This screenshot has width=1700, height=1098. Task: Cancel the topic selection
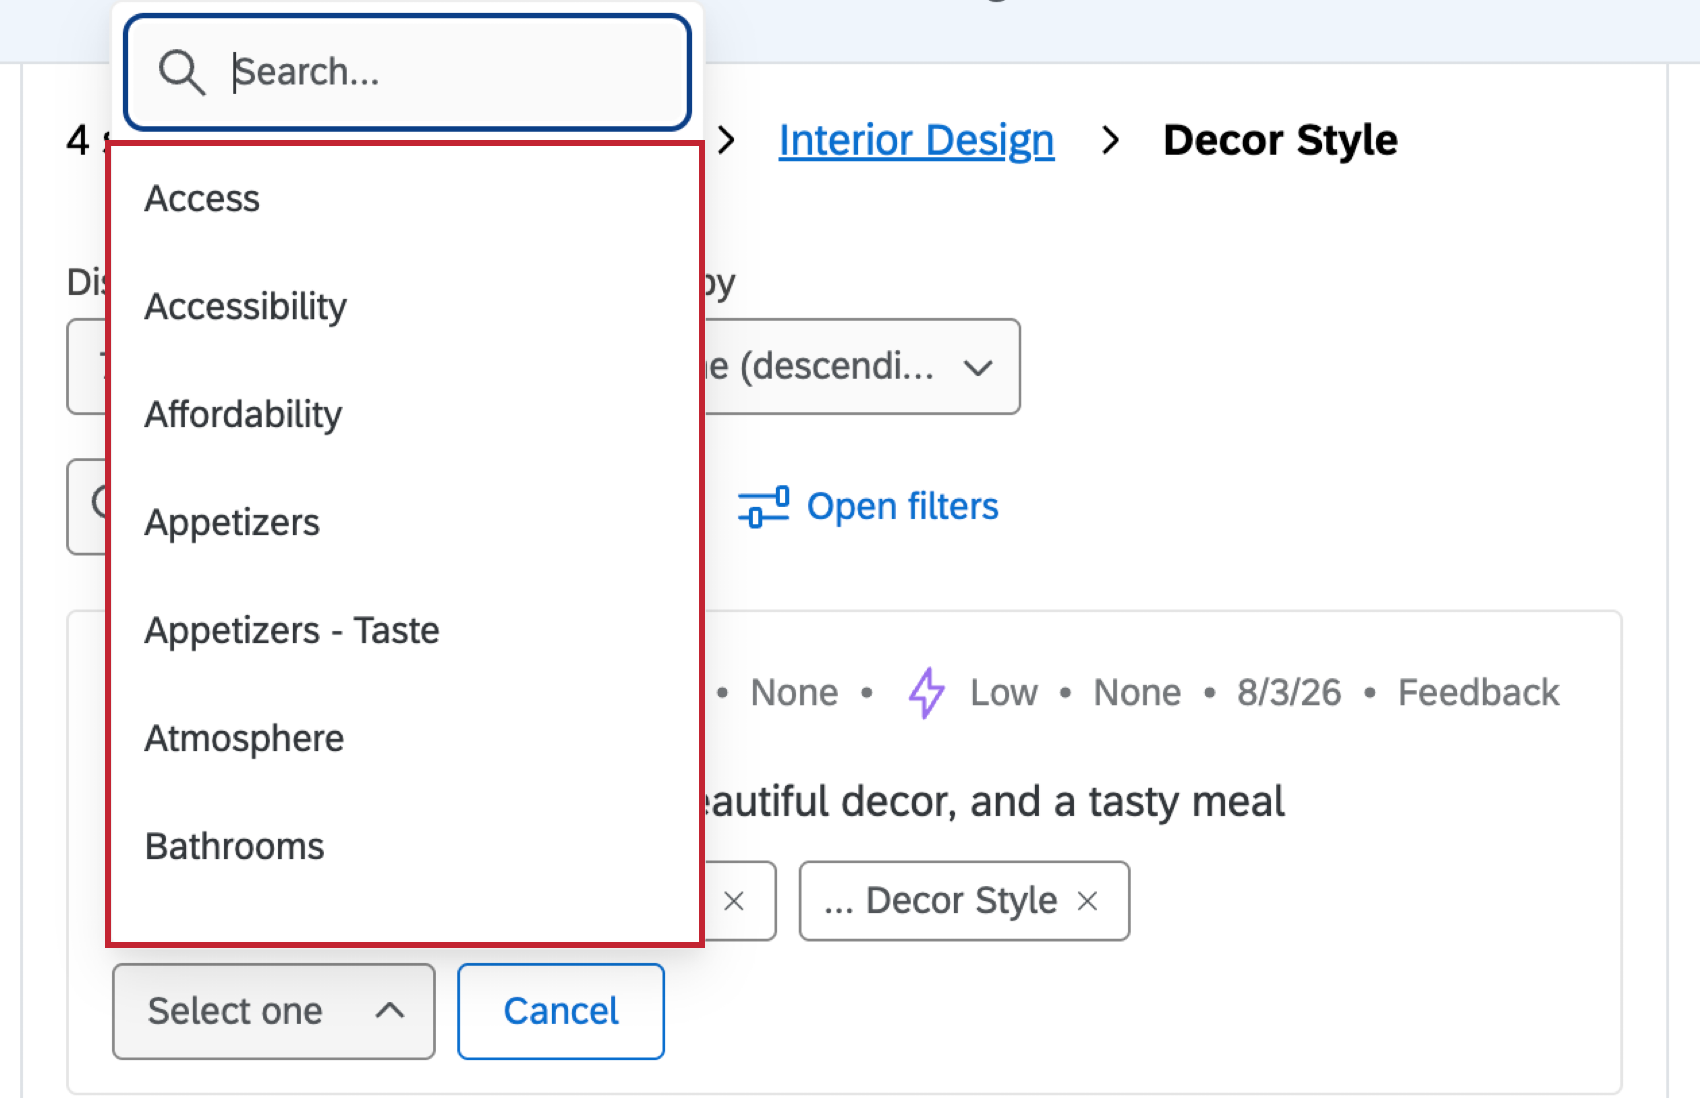[x=561, y=1011]
